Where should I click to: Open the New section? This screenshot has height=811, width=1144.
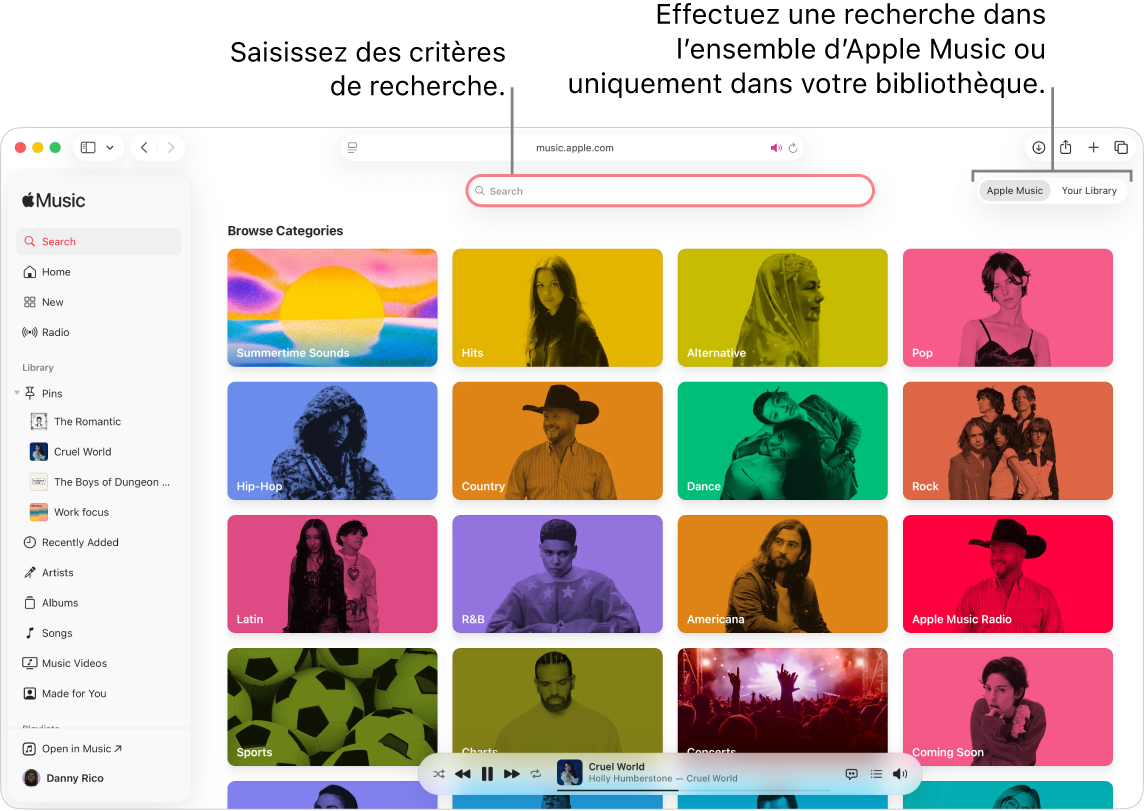pos(98,302)
